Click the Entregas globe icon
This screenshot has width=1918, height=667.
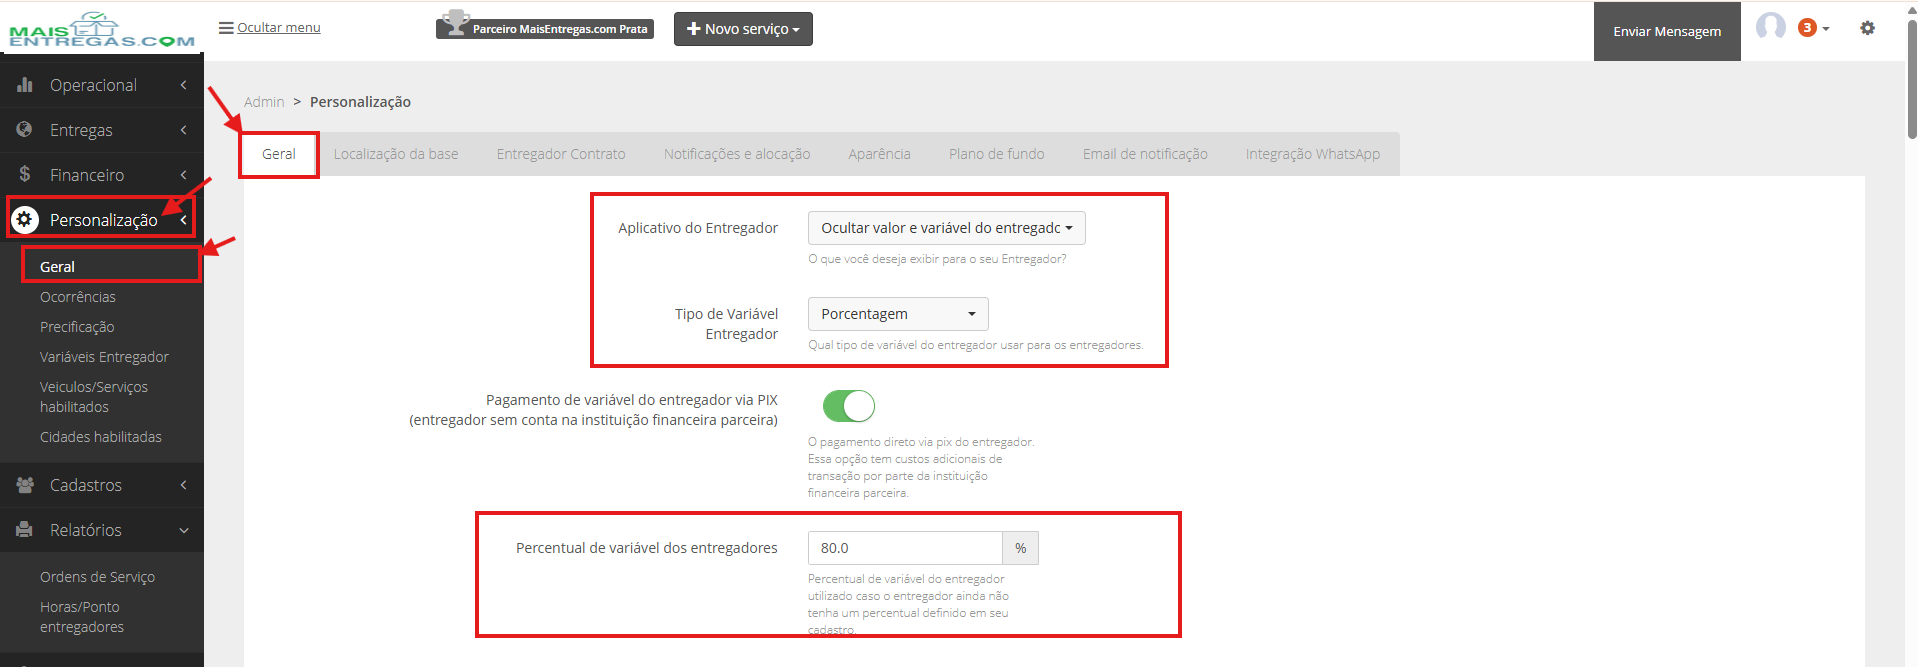point(25,130)
